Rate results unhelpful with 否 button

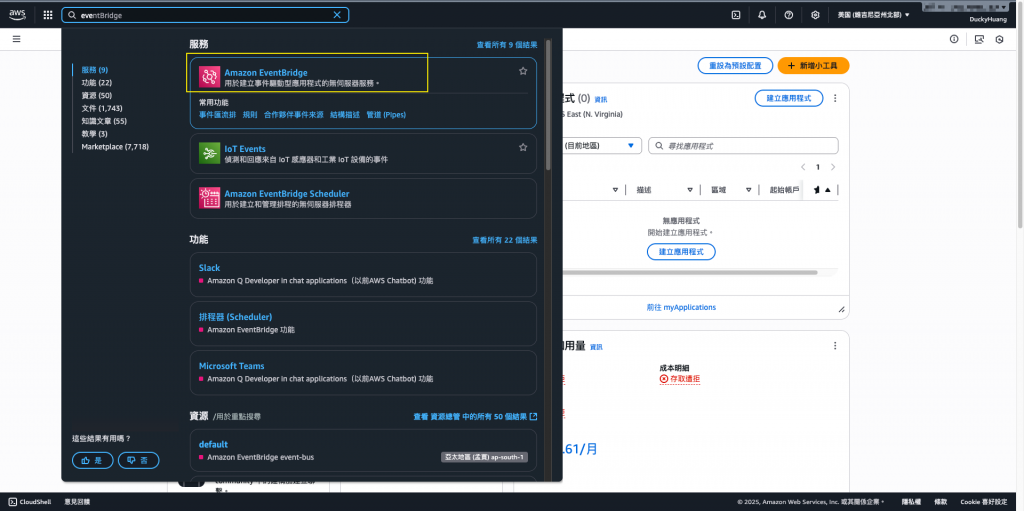(x=138, y=461)
